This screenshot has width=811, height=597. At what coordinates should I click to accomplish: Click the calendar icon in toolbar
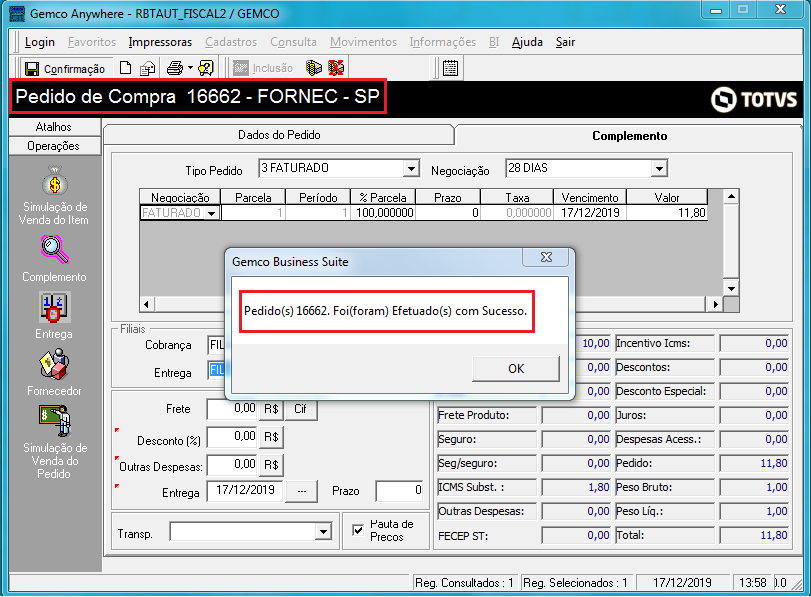pos(450,68)
